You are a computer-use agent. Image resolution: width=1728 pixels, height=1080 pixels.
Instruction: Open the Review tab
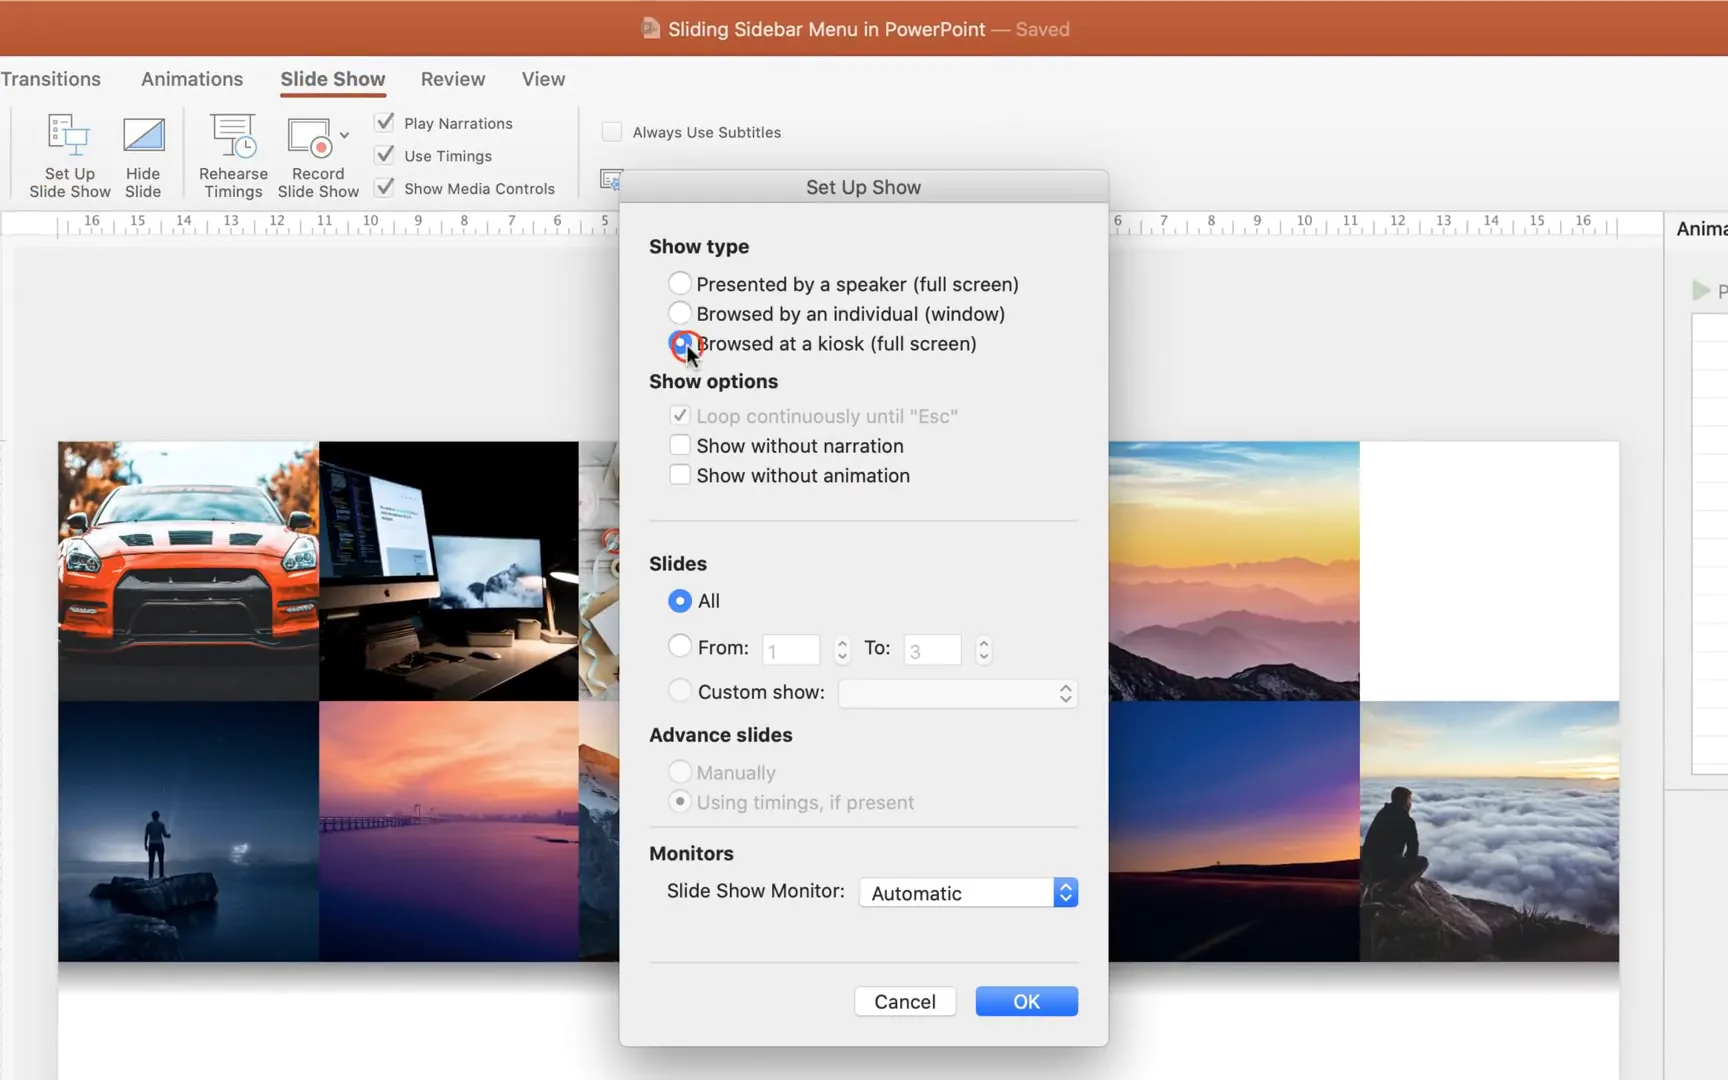pyautogui.click(x=453, y=79)
